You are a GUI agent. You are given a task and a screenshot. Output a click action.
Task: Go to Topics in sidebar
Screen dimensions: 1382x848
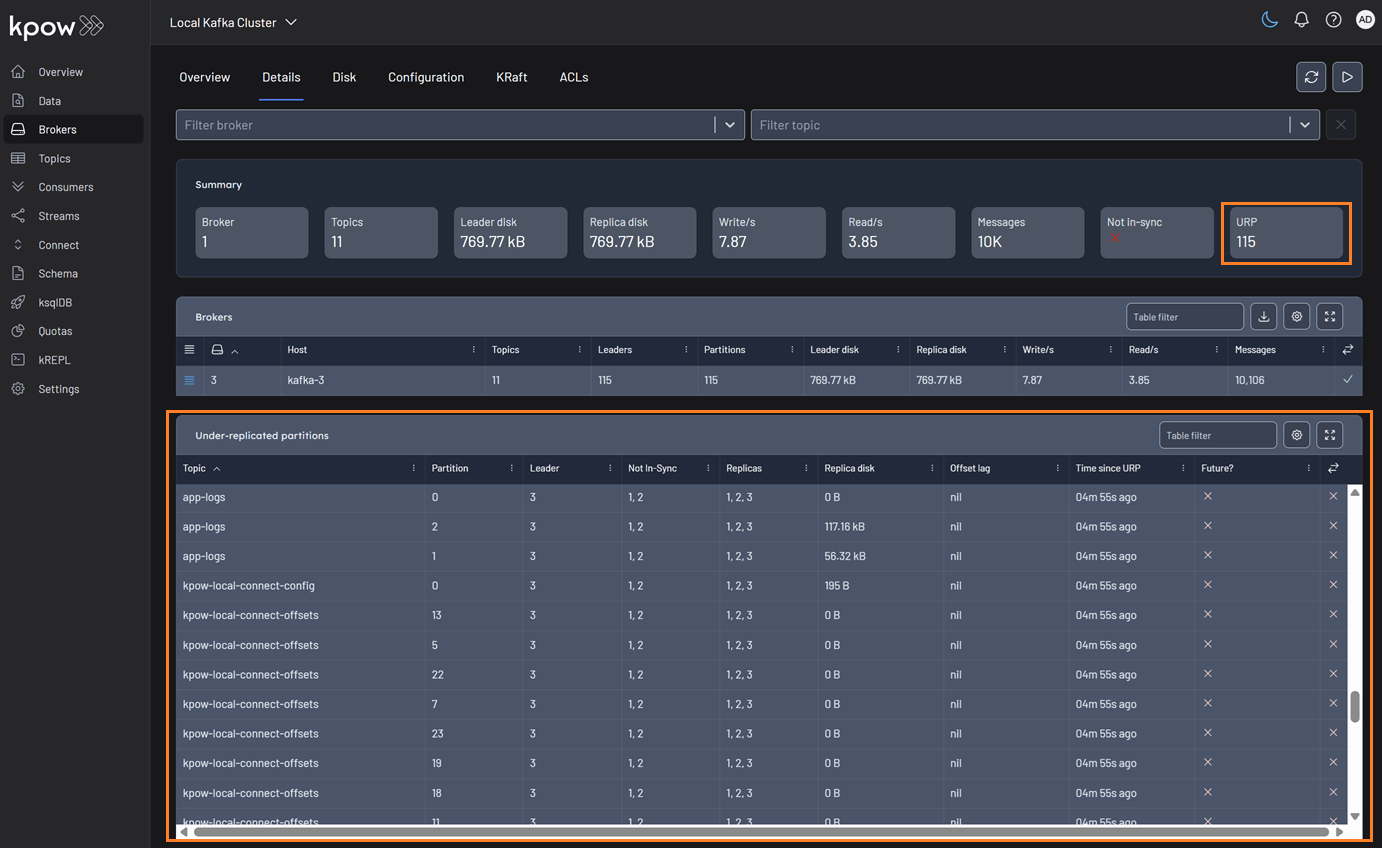[x=54, y=158]
